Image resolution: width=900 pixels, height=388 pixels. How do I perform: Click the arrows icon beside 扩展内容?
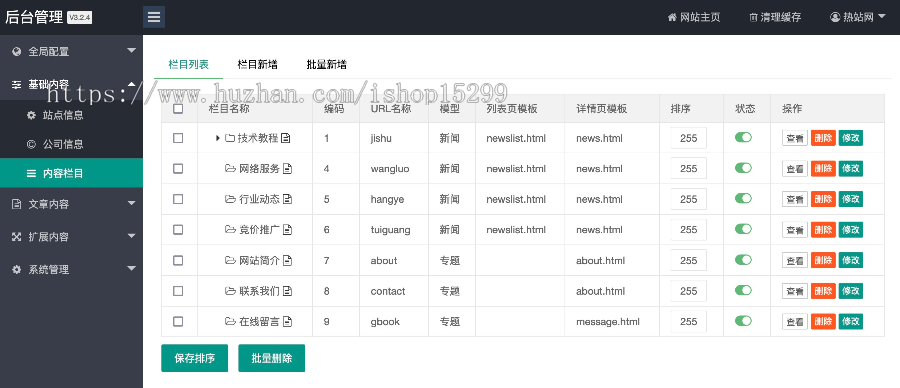[x=17, y=236]
